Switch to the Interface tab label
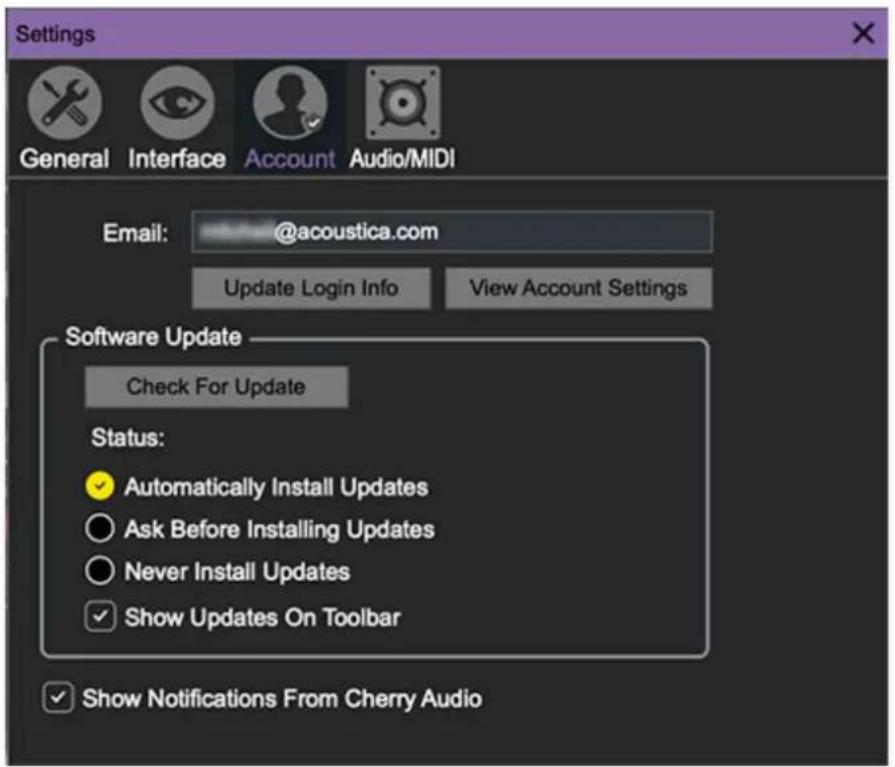Image resolution: width=895 pixels, height=767 pixels. [x=177, y=159]
